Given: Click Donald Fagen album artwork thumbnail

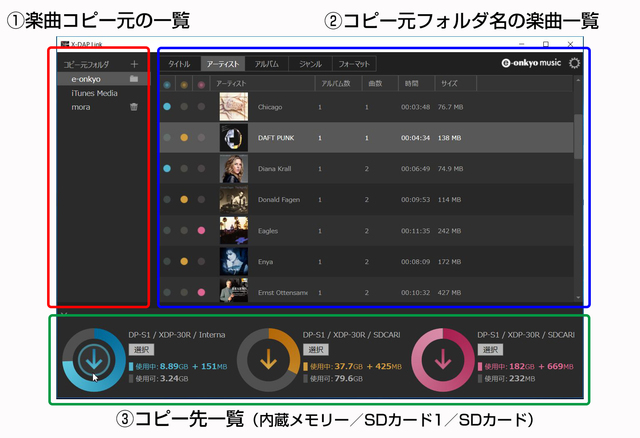Looking at the screenshot, I should click(233, 199).
